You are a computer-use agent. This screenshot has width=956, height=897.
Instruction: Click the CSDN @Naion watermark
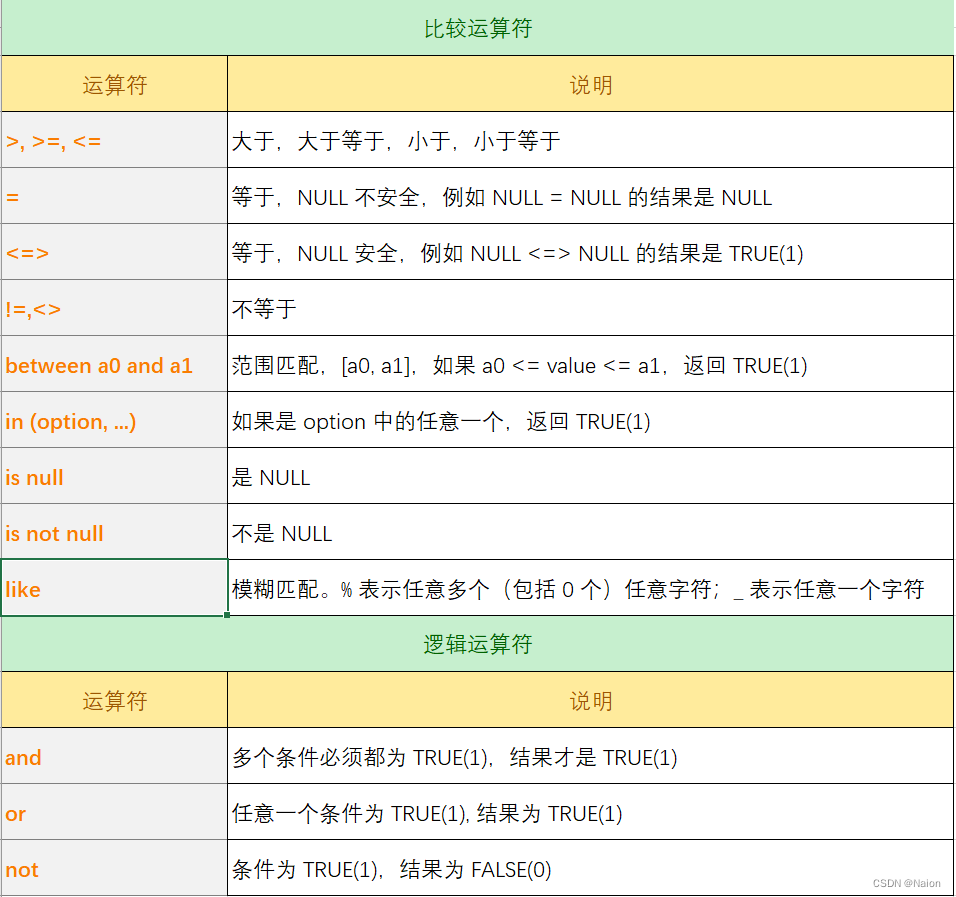point(906,884)
